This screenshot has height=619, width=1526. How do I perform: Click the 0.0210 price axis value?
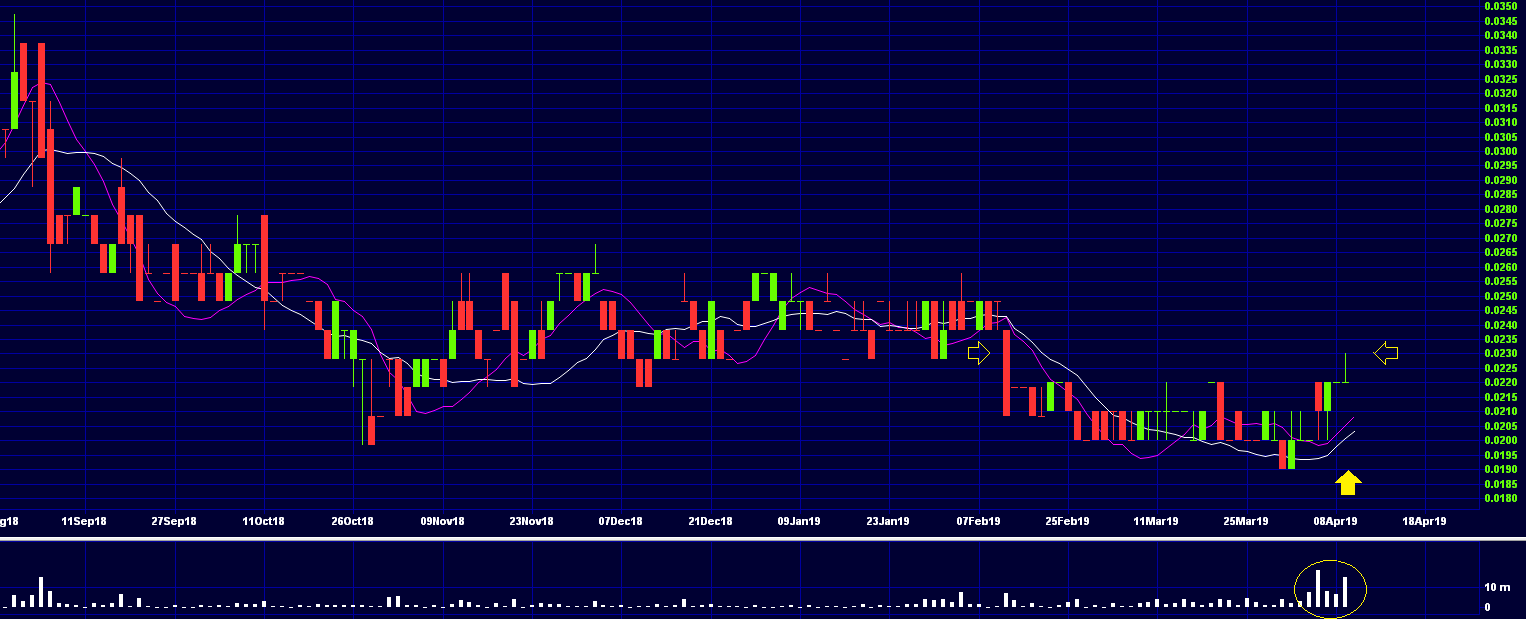pyautogui.click(x=1502, y=411)
